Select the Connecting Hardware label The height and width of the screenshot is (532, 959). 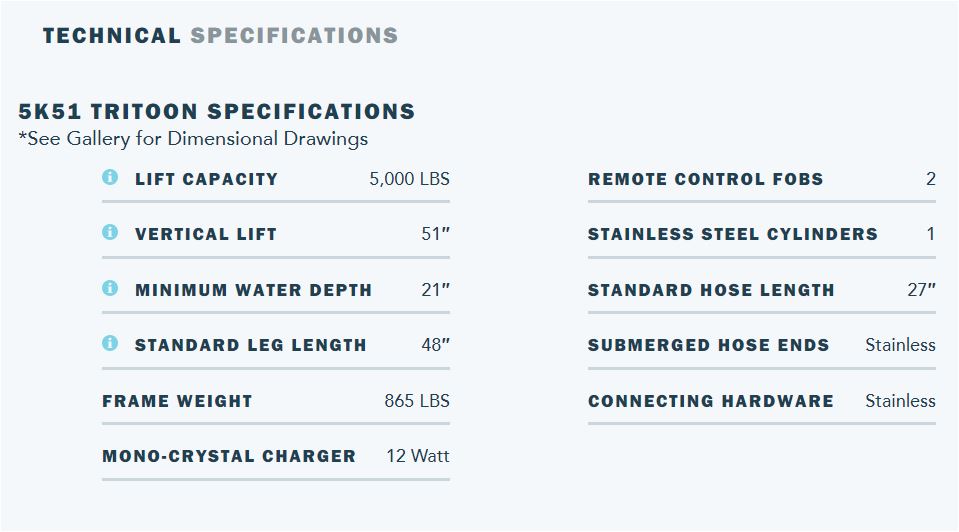(x=710, y=402)
